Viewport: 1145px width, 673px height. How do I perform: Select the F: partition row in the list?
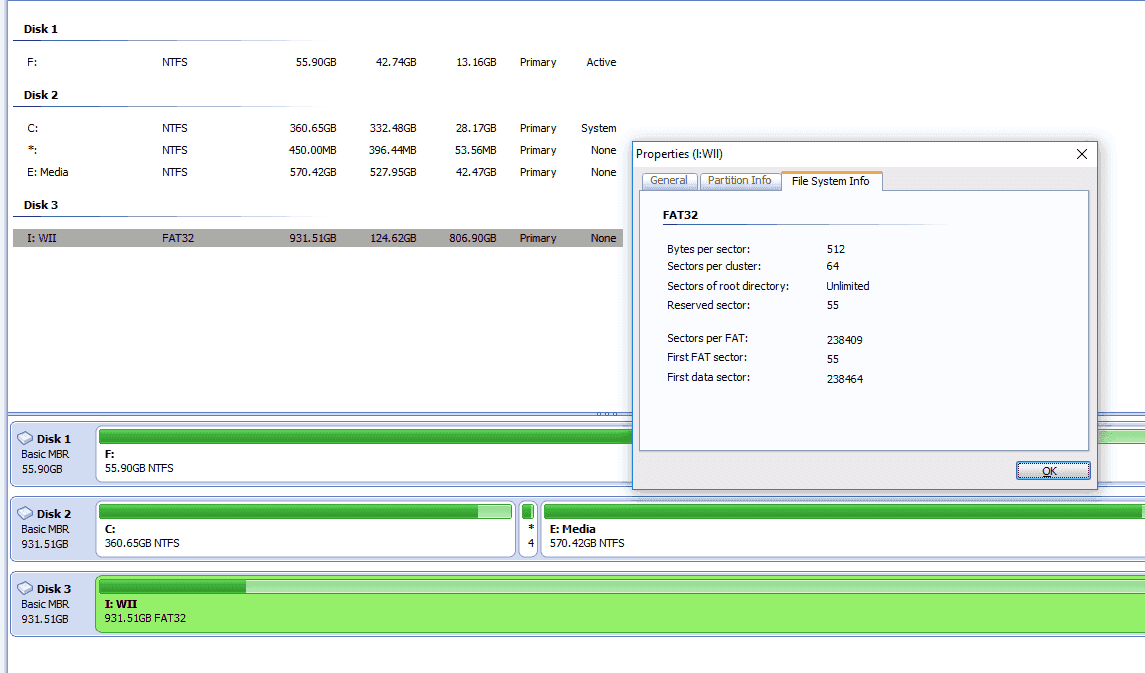click(318, 63)
